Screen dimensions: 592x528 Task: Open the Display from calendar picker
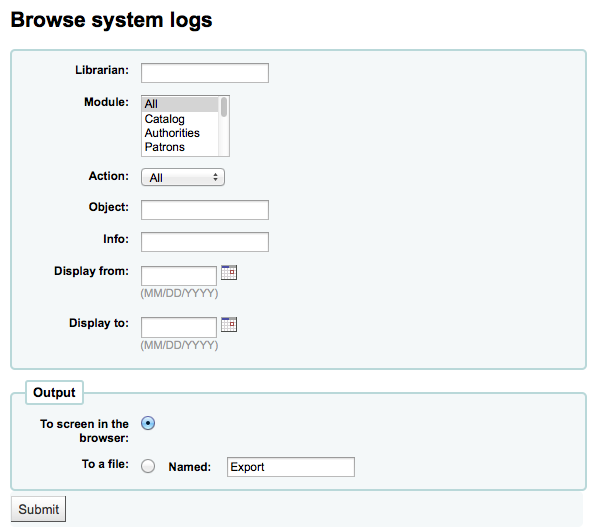[229, 272]
